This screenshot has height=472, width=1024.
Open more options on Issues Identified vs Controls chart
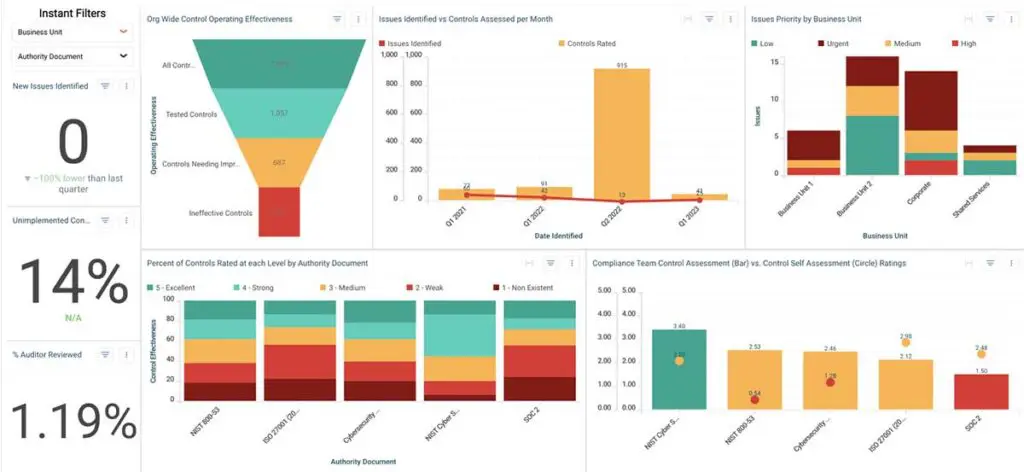pos(732,19)
